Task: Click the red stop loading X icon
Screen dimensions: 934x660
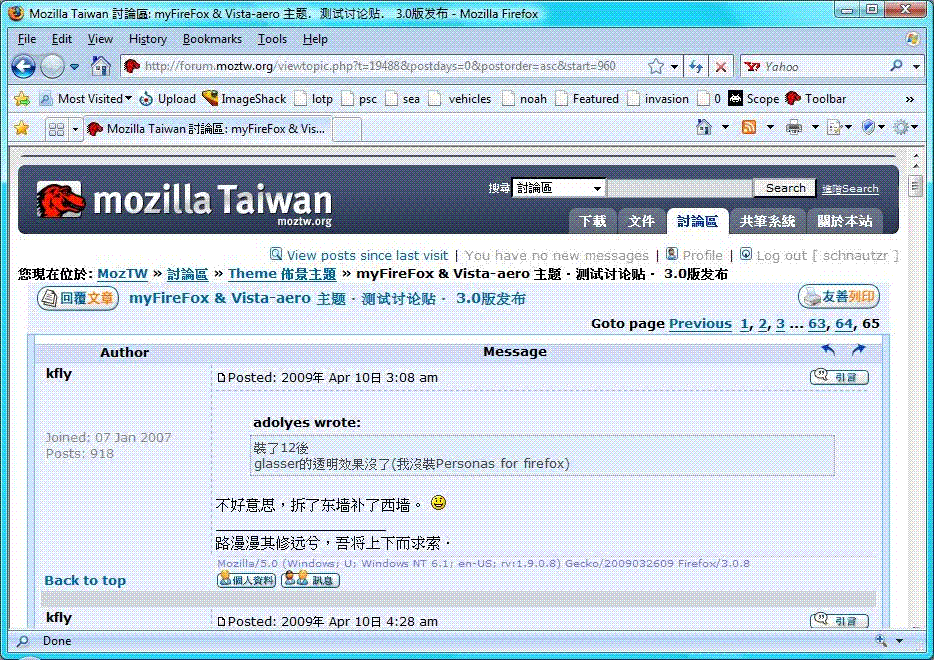Action: (721, 67)
